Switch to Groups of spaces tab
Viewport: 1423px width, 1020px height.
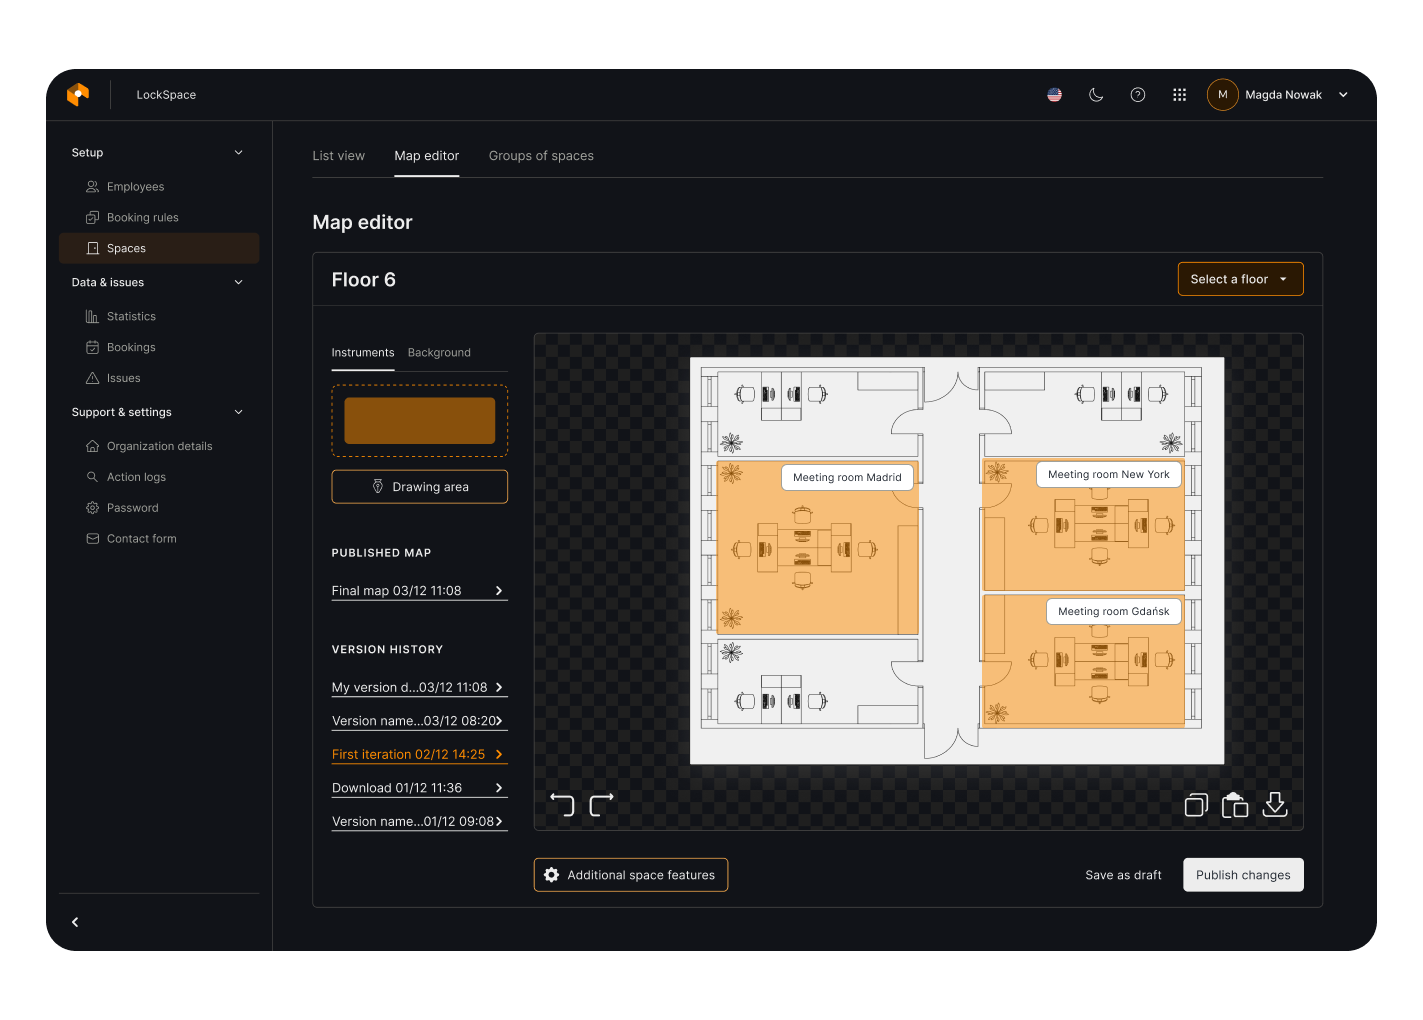tap(541, 156)
